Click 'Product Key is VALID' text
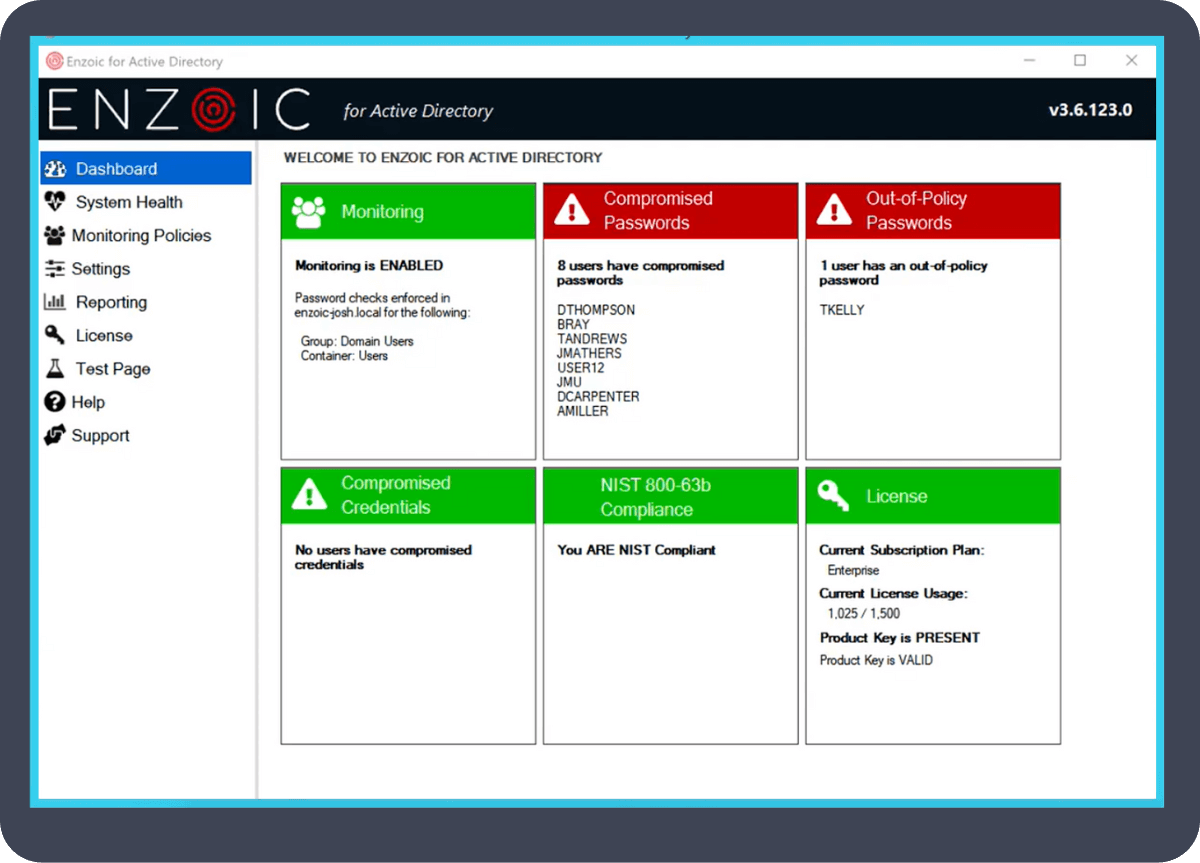This screenshot has width=1200, height=863. 876,660
